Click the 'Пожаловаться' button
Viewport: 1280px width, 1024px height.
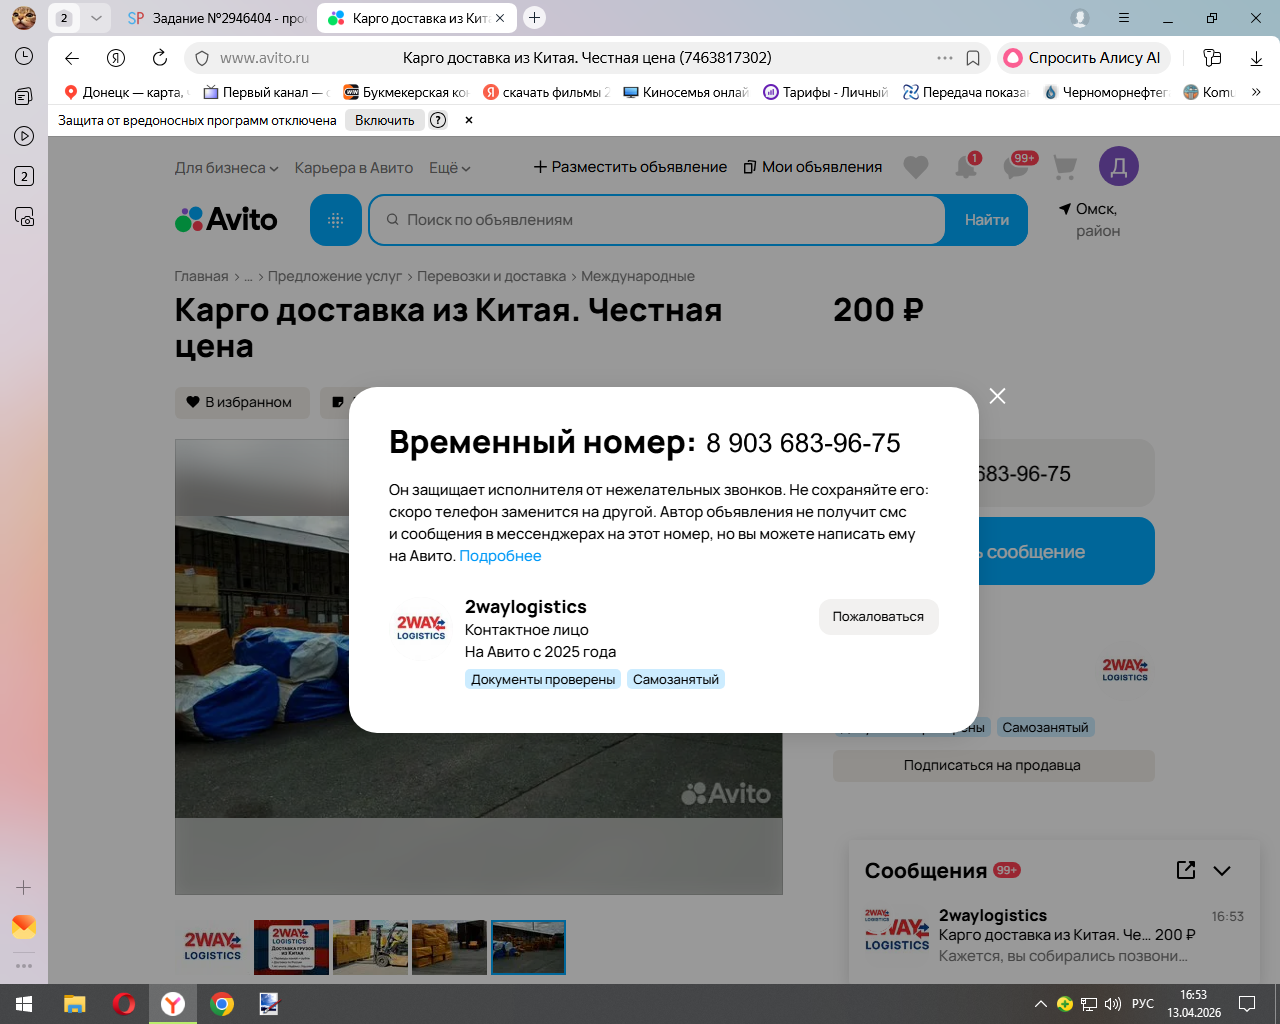[878, 617]
